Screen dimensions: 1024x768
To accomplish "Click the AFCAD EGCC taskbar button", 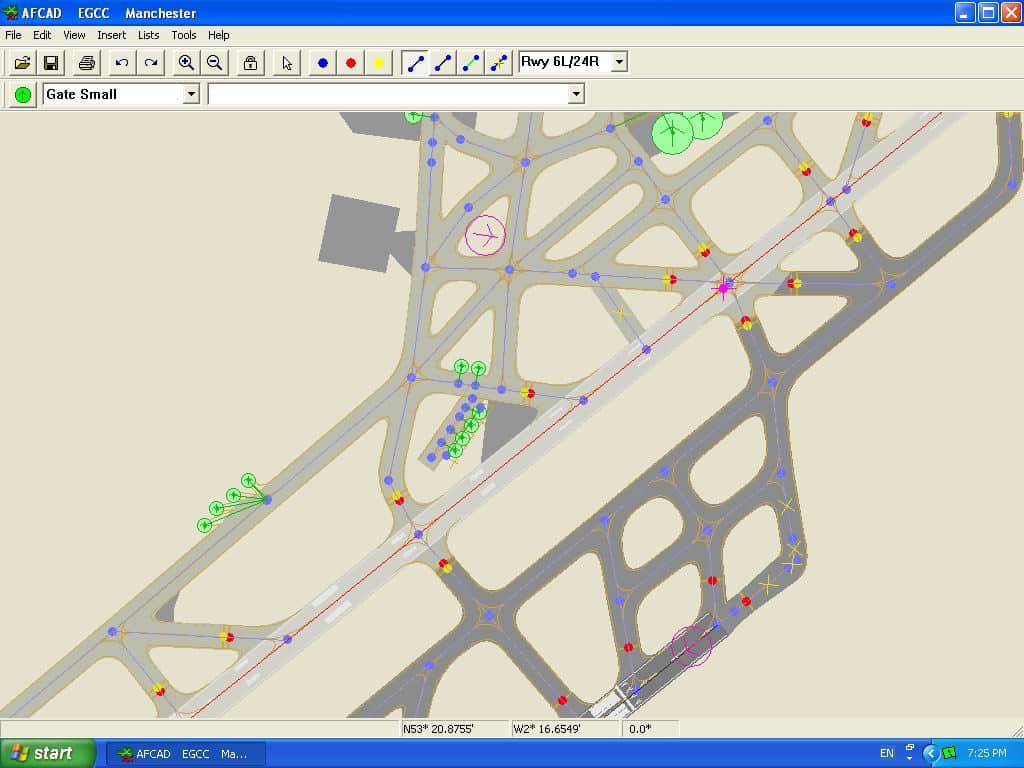I will coord(186,753).
